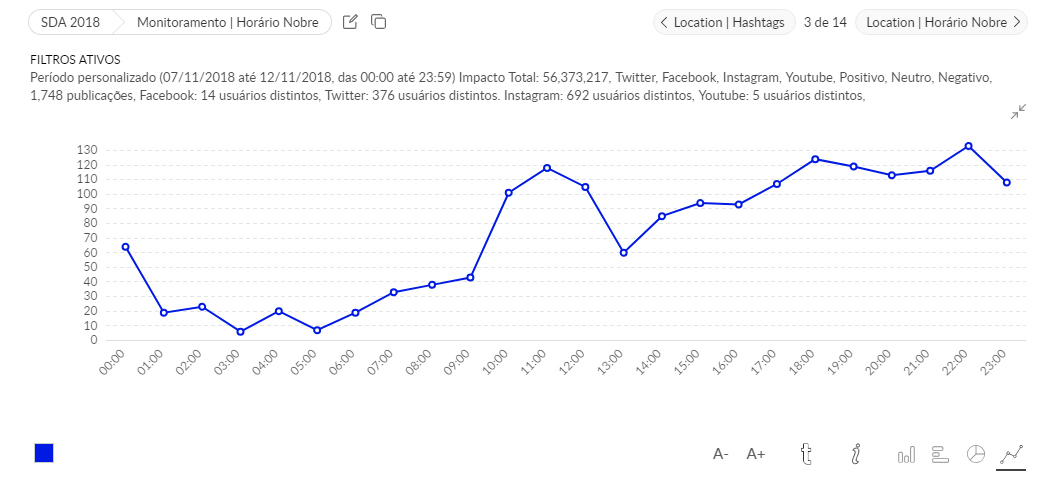The image size is (1048, 492).
Task: Click the blue series color swatch
Action: click(x=44, y=454)
